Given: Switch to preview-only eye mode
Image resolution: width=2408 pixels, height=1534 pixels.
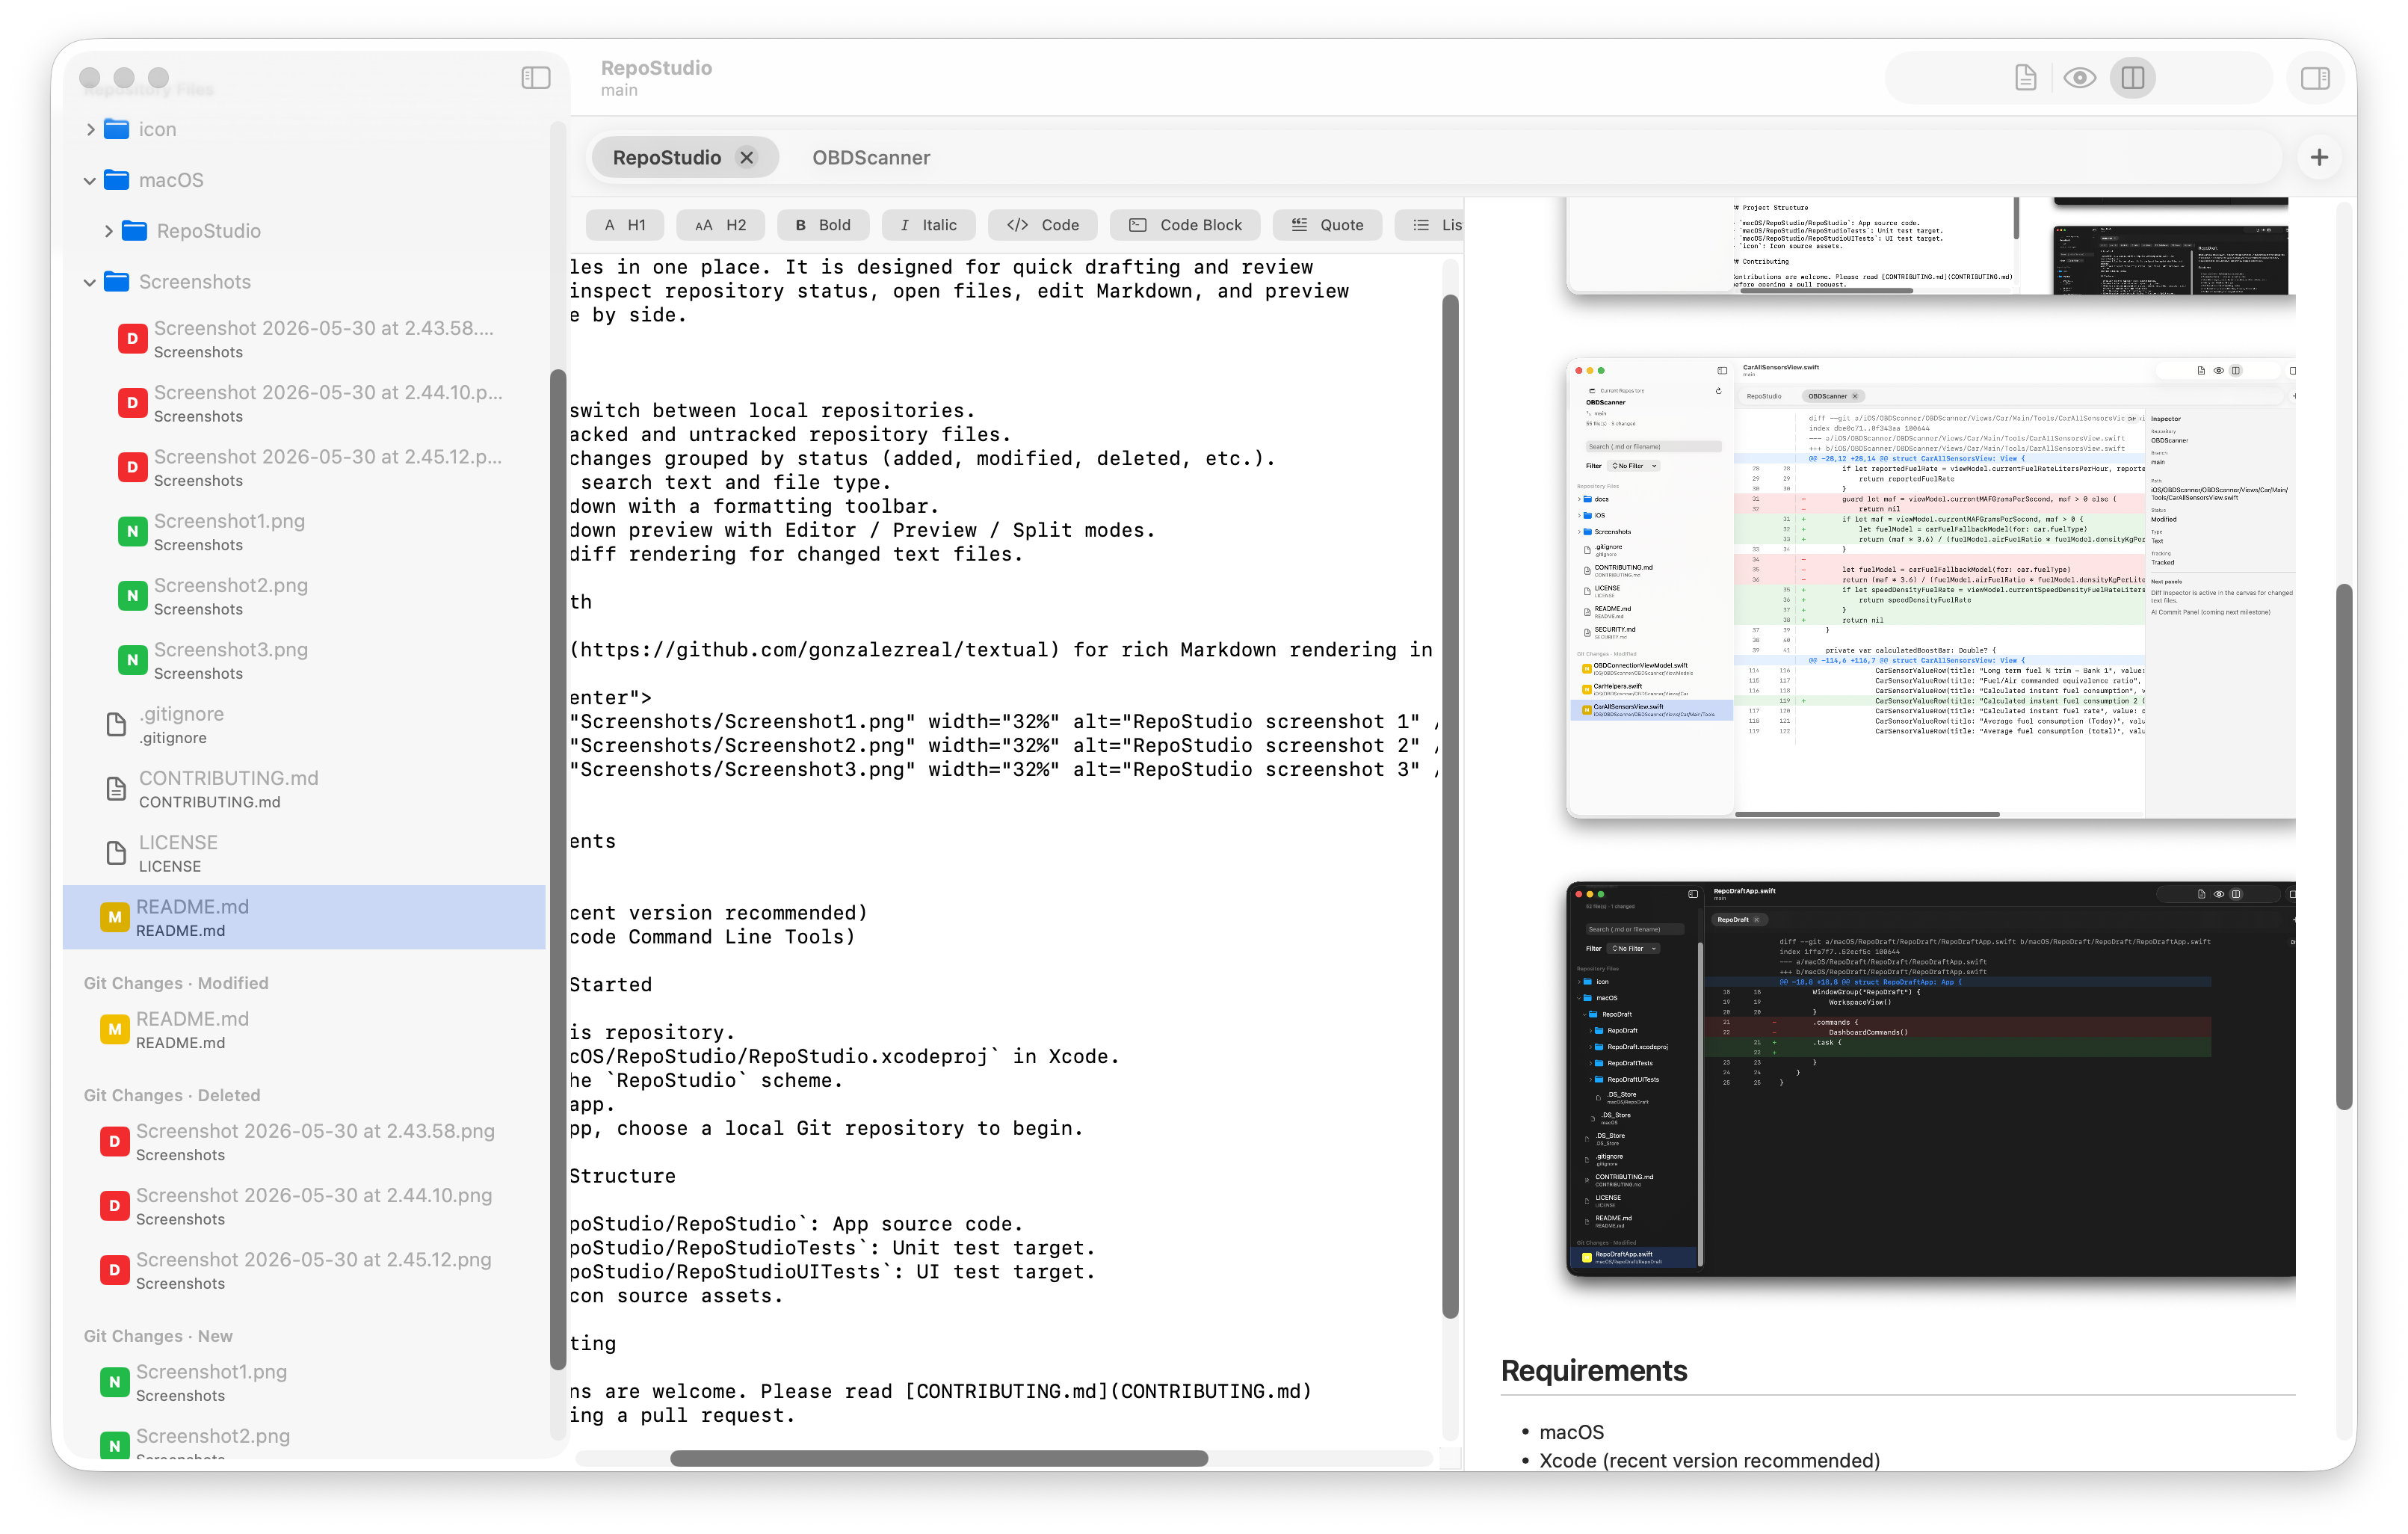Looking at the screenshot, I should pyautogui.click(x=2079, y=77).
